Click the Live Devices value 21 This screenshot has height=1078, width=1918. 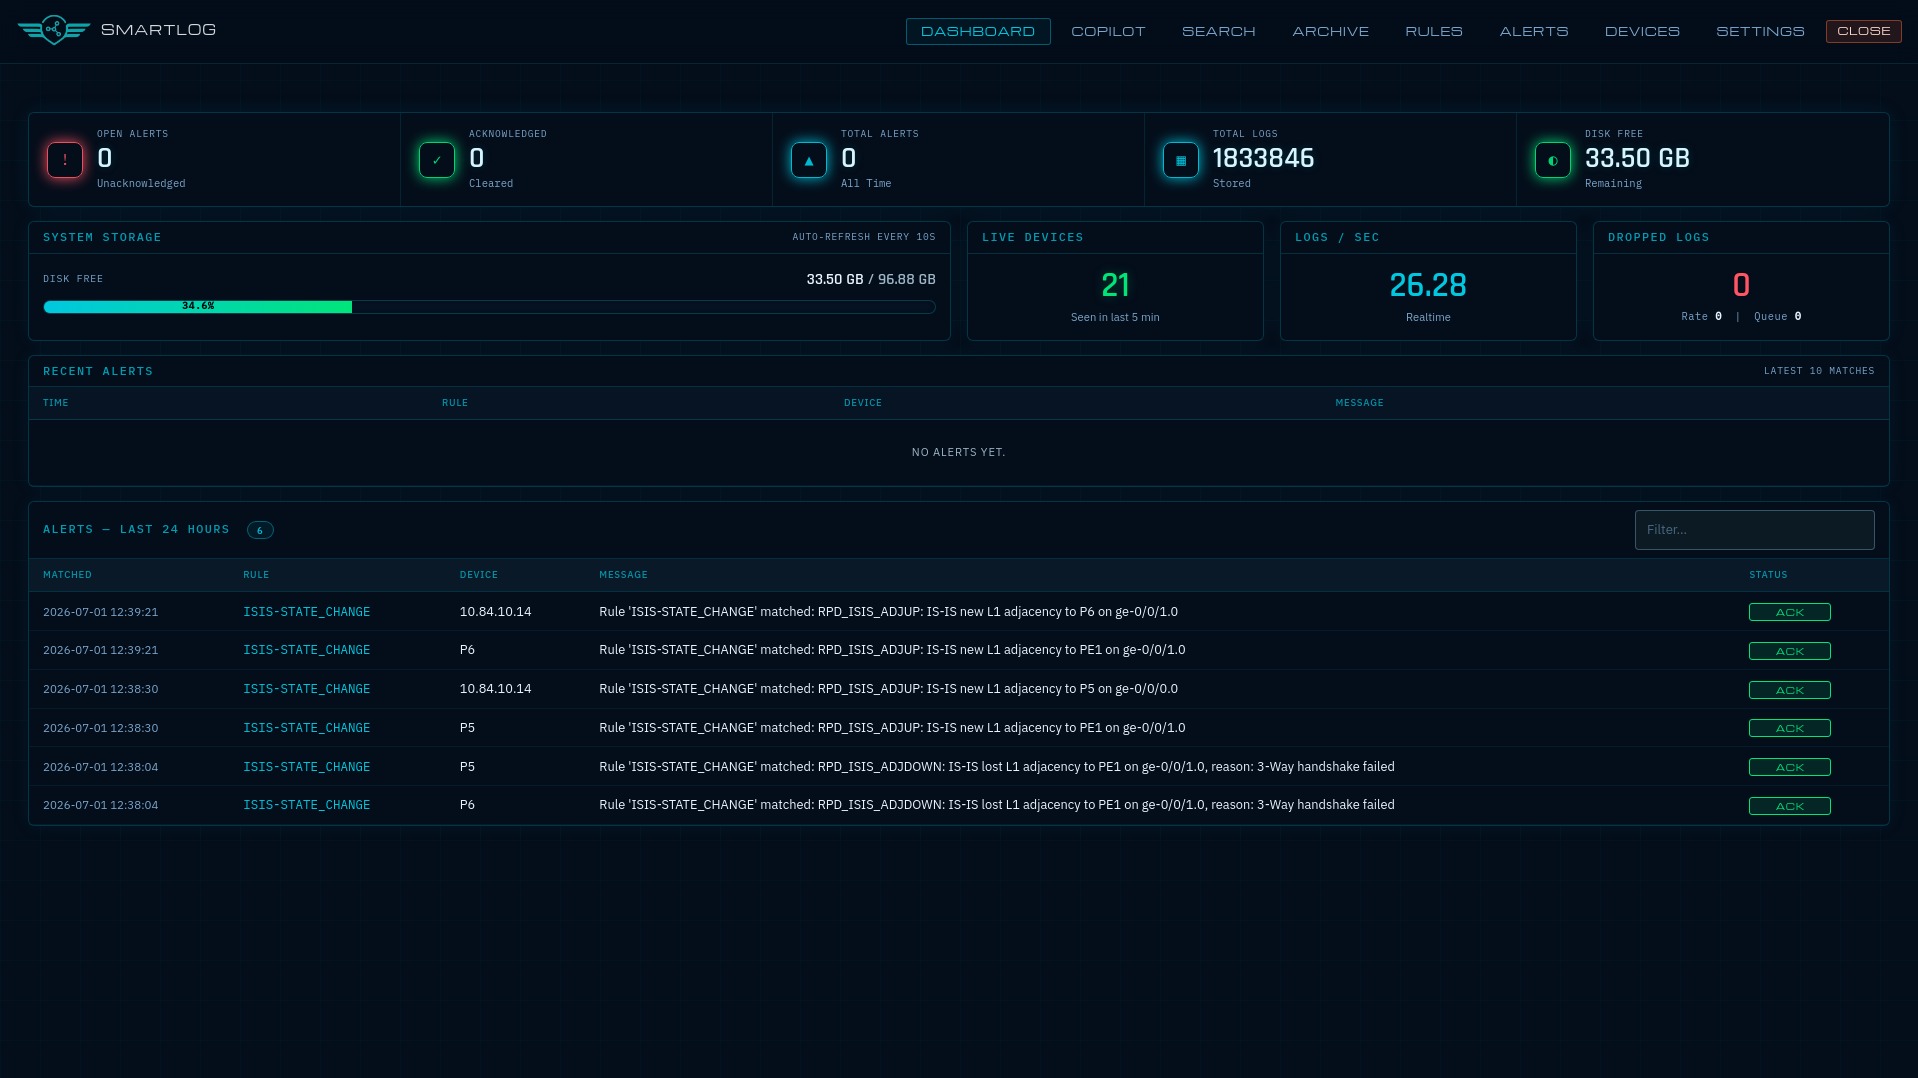click(1115, 286)
